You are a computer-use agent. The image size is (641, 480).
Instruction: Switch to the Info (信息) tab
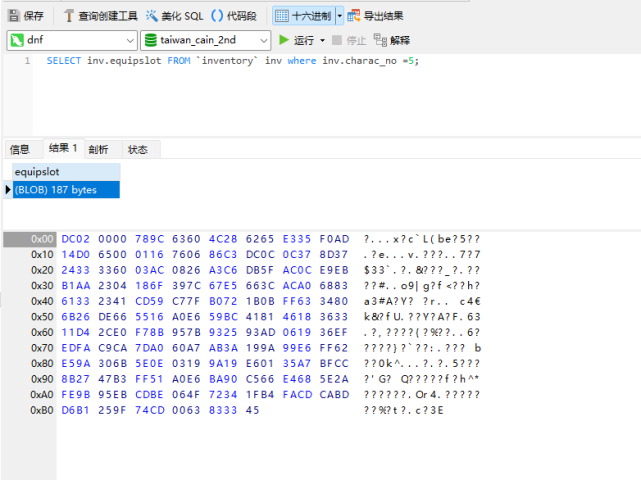click(20, 149)
